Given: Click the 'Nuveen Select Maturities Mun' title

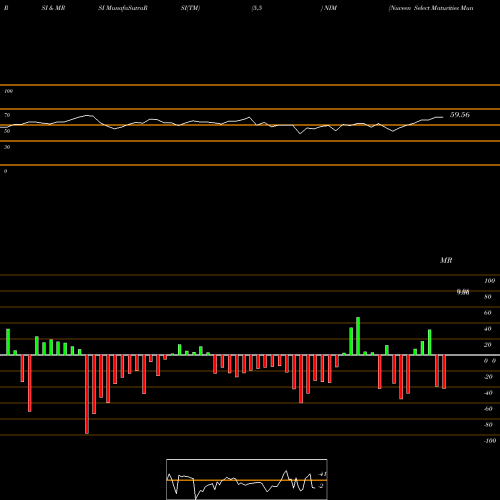Looking at the screenshot, I should [431, 8].
